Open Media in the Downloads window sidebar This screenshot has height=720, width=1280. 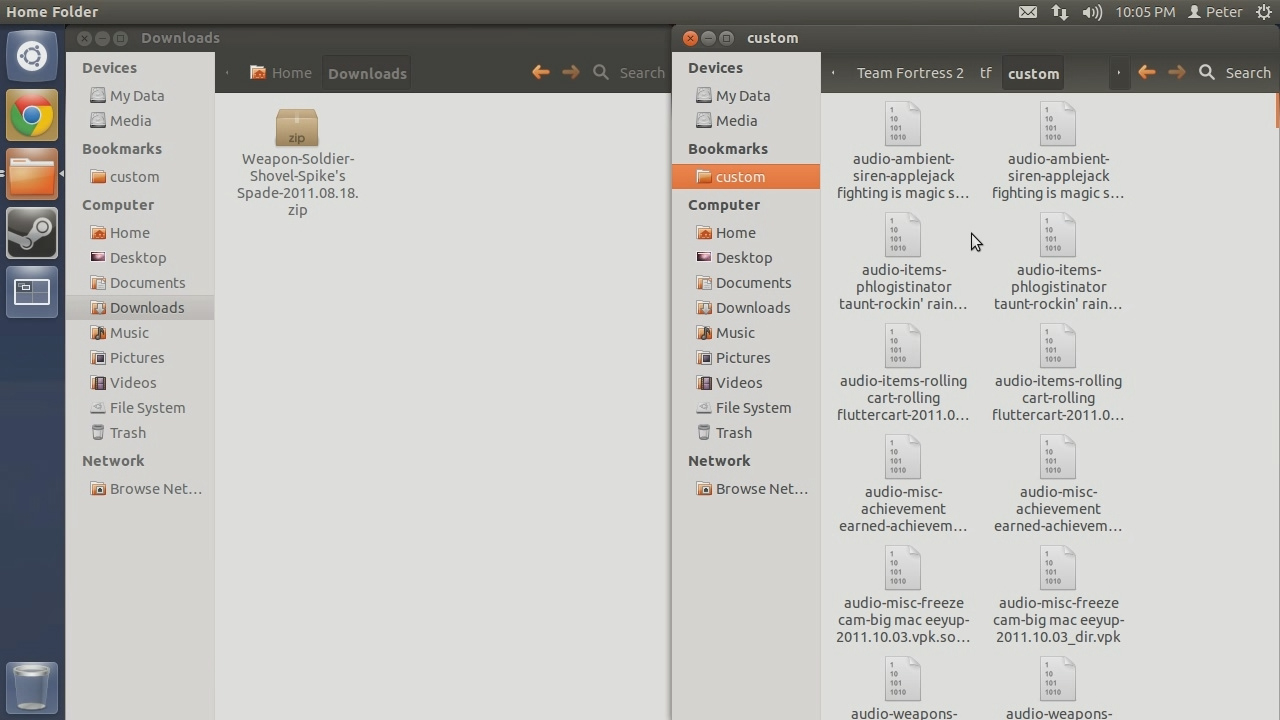click(x=130, y=121)
